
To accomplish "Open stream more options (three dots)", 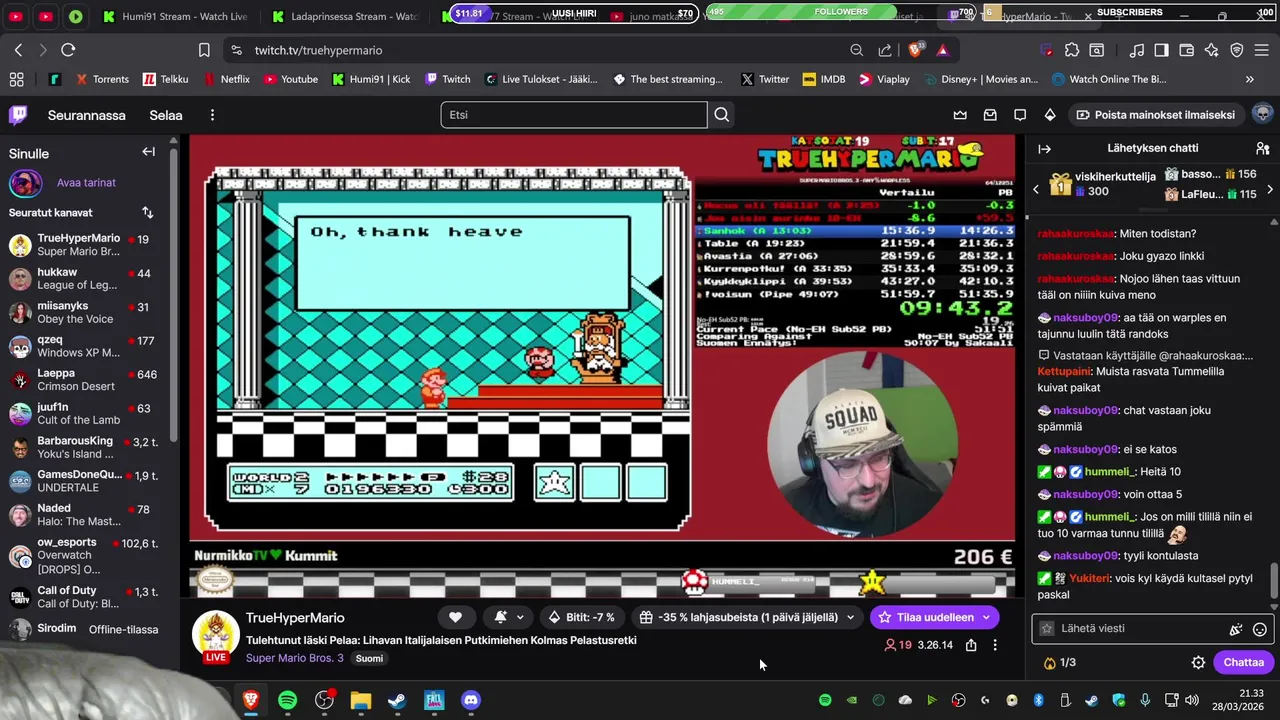I will (995, 645).
